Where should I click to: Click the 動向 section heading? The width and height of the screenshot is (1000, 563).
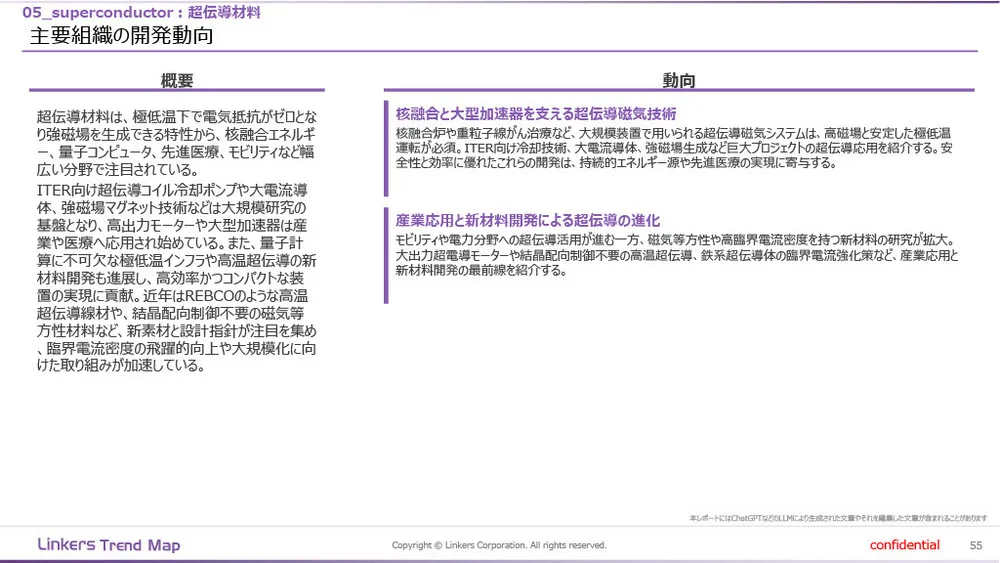pos(679,80)
